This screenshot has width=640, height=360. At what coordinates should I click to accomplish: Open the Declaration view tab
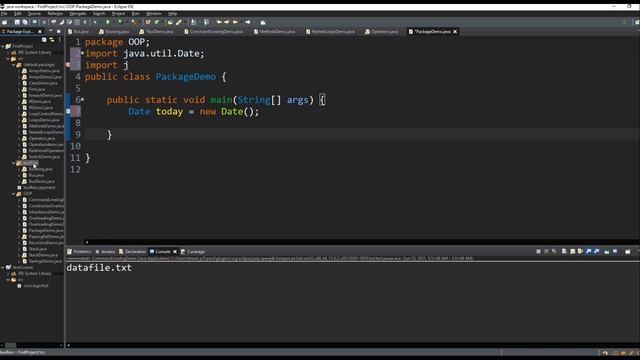pyautogui.click(x=132, y=251)
